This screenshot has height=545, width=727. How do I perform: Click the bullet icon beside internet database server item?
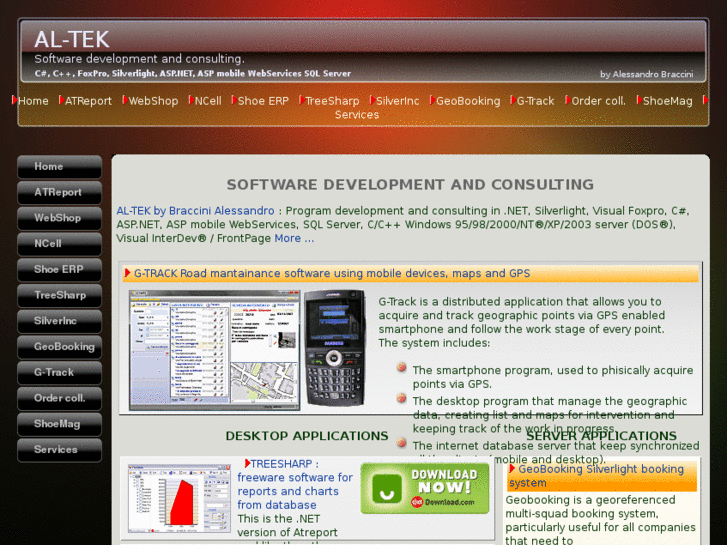(x=402, y=443)
